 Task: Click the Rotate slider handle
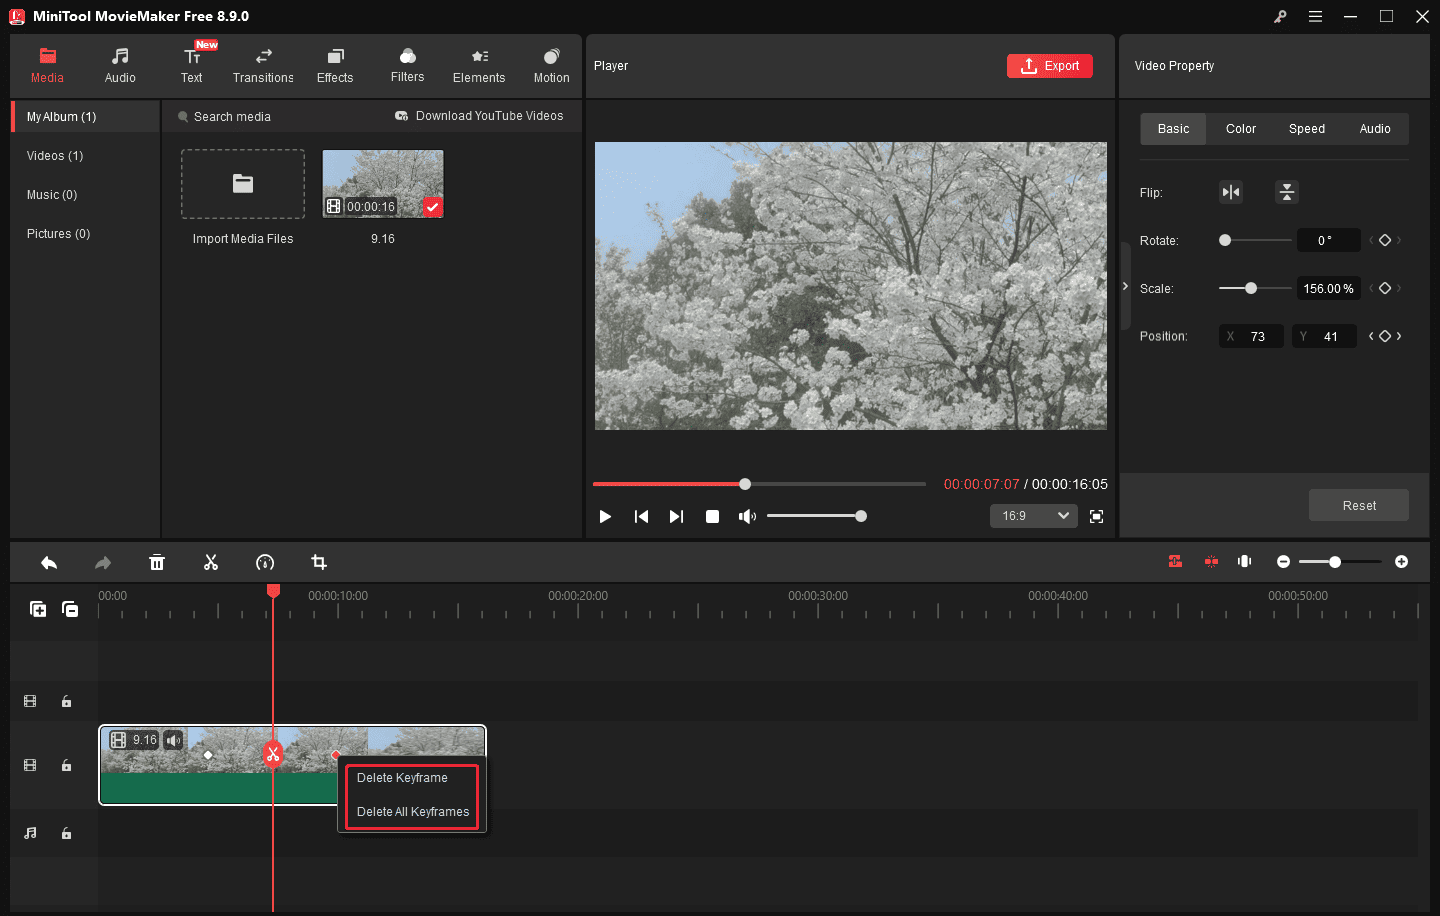coord(1225,240)
